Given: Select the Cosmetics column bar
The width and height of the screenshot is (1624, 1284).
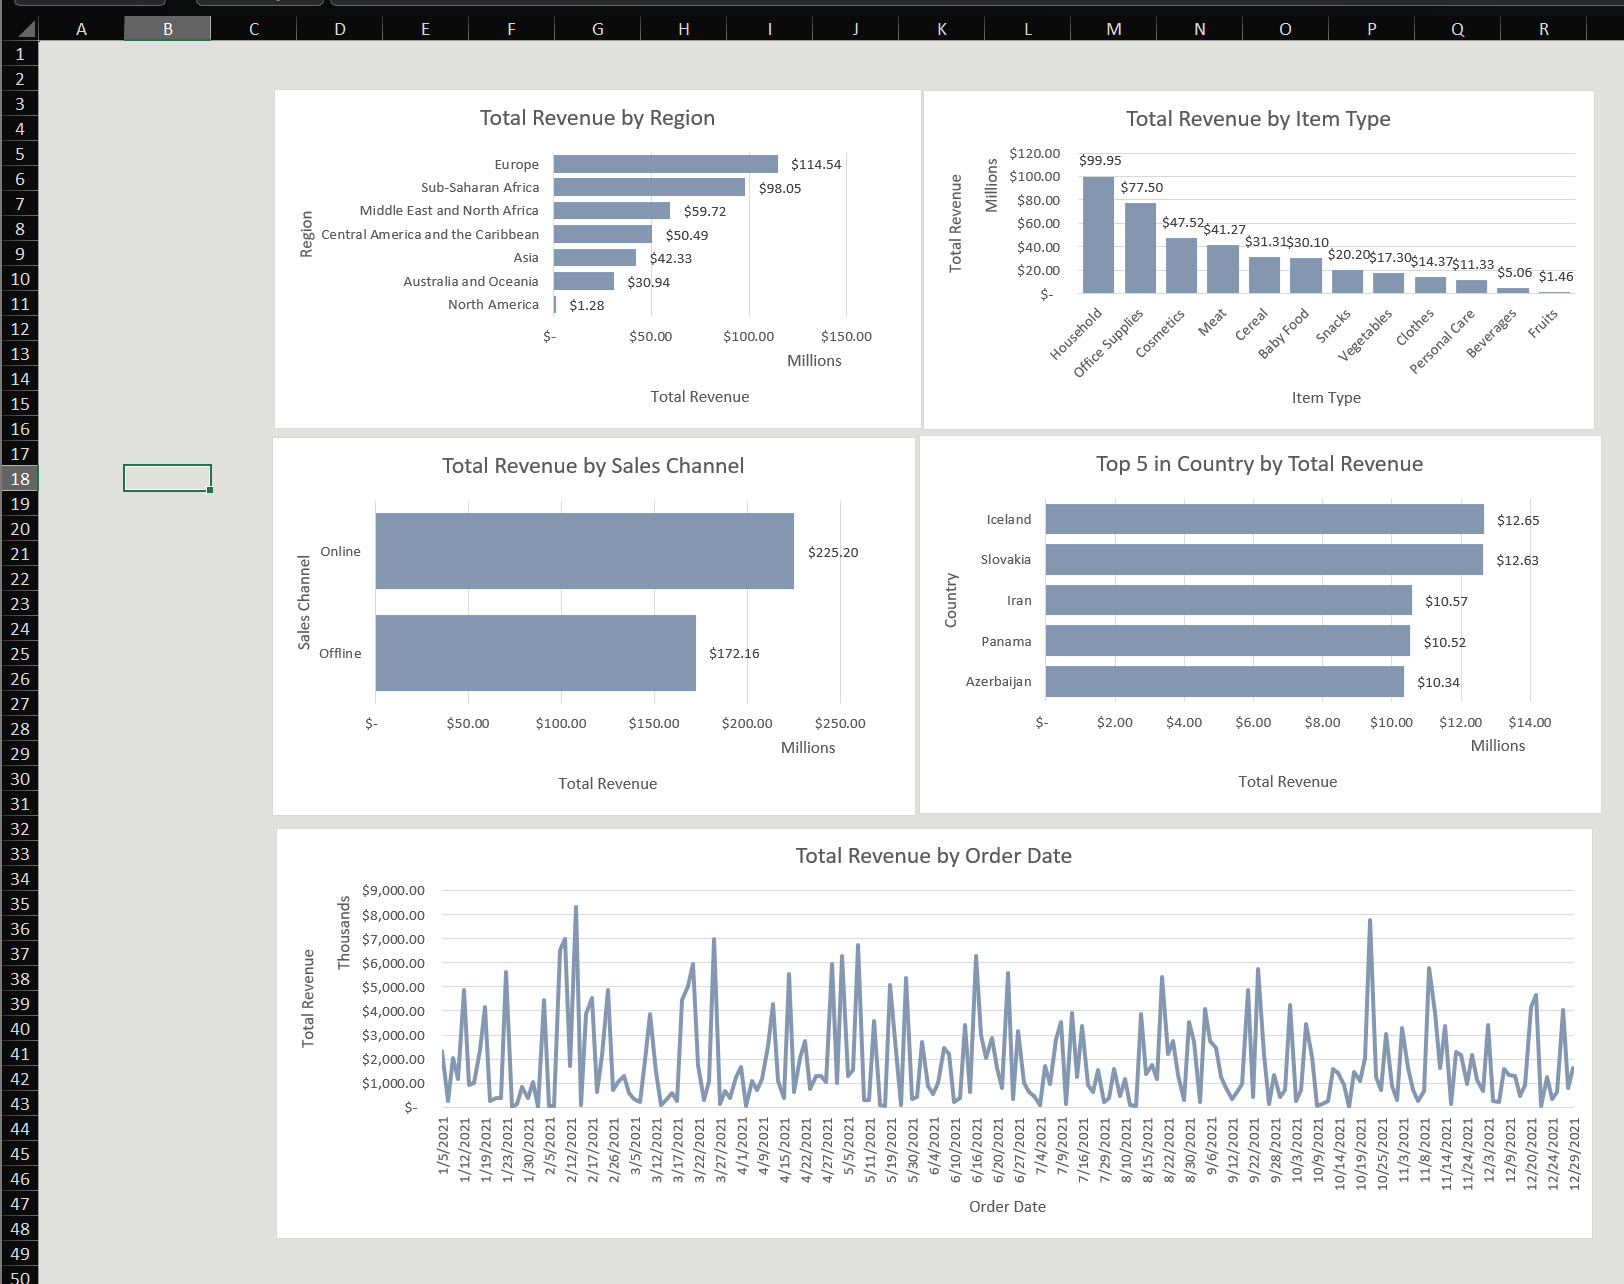Looking at the screenshot, I should point(1181,265).
